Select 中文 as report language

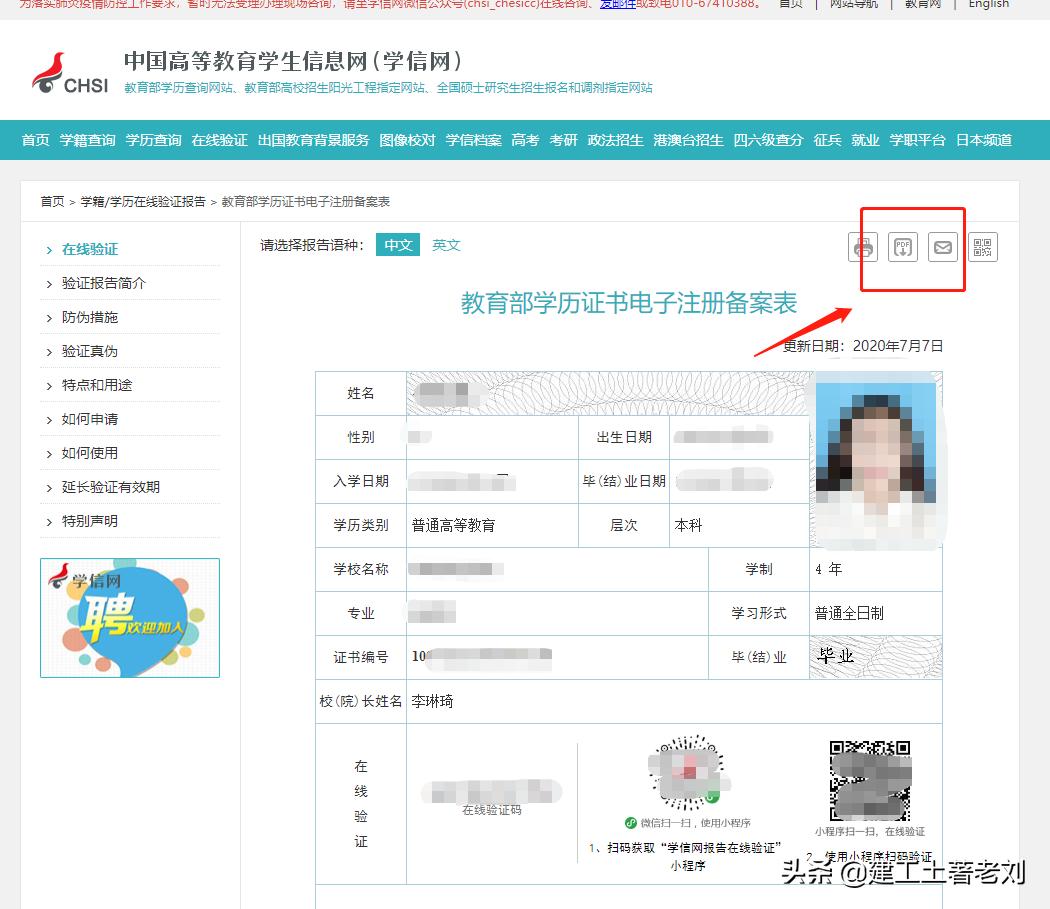coord(397,244)
